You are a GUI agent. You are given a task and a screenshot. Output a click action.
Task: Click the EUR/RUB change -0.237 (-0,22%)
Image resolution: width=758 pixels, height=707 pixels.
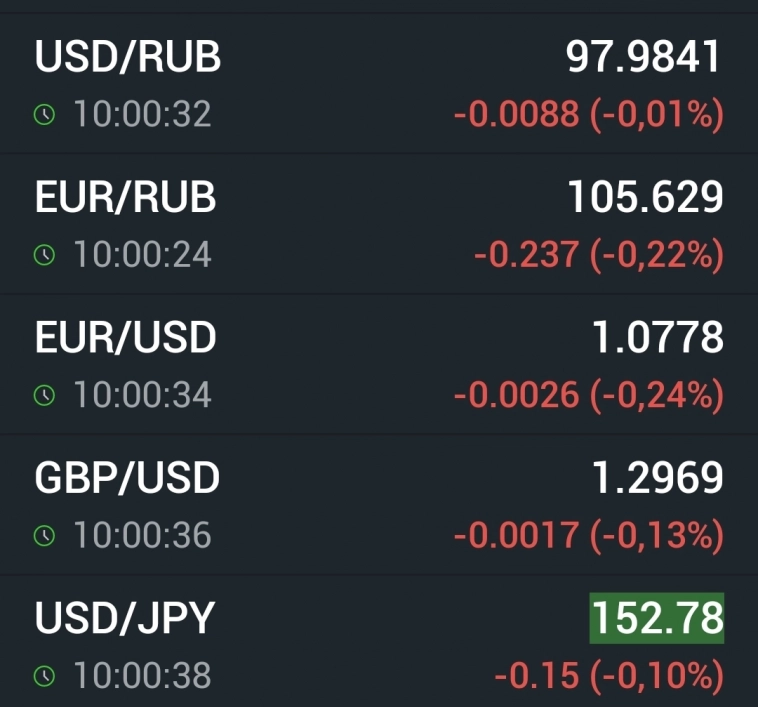point(598,255)
